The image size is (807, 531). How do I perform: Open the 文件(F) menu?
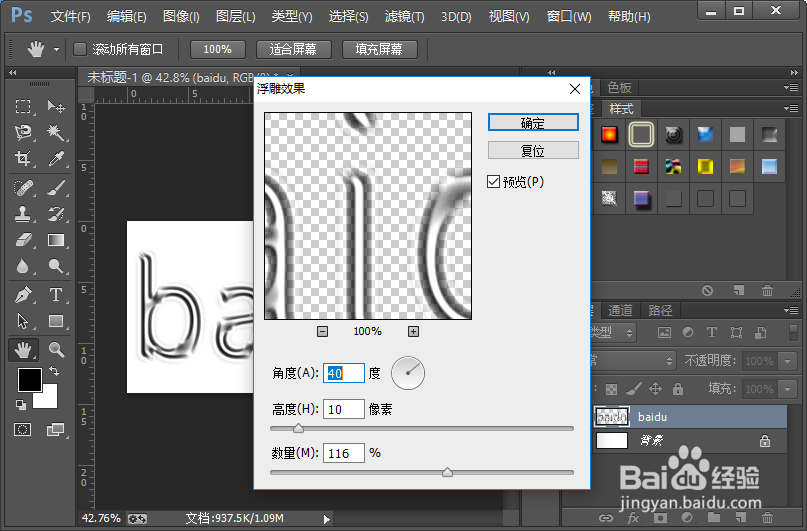pyautogui.click(x=71, y=16)
